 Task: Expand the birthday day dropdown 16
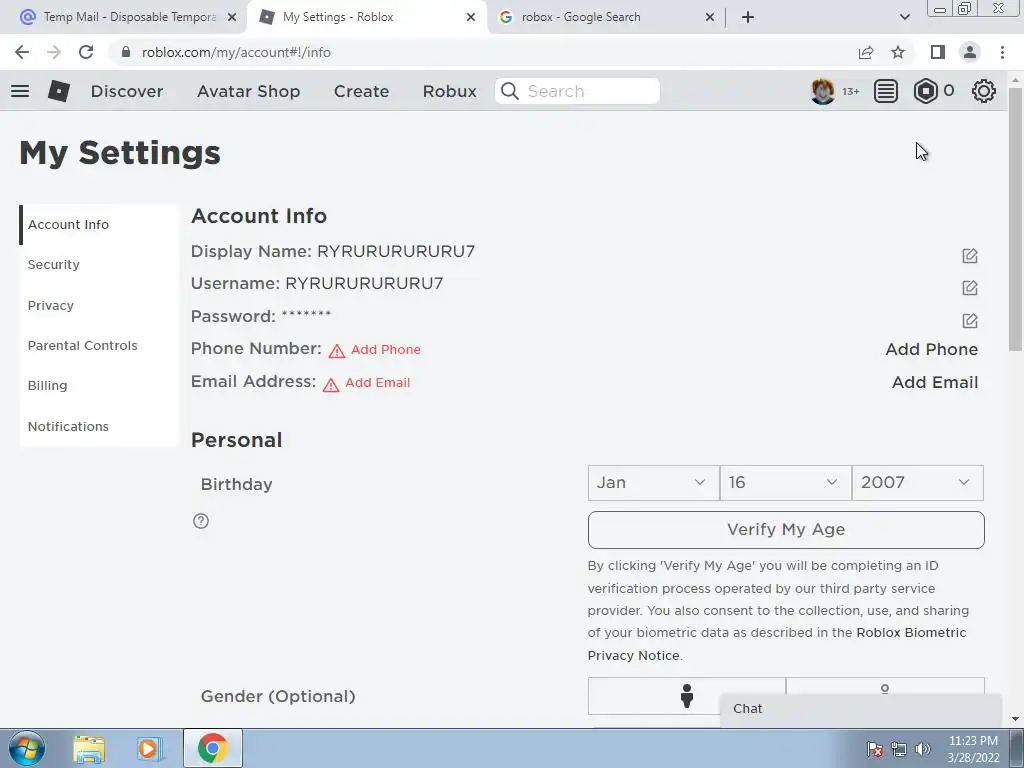(786, 483)
